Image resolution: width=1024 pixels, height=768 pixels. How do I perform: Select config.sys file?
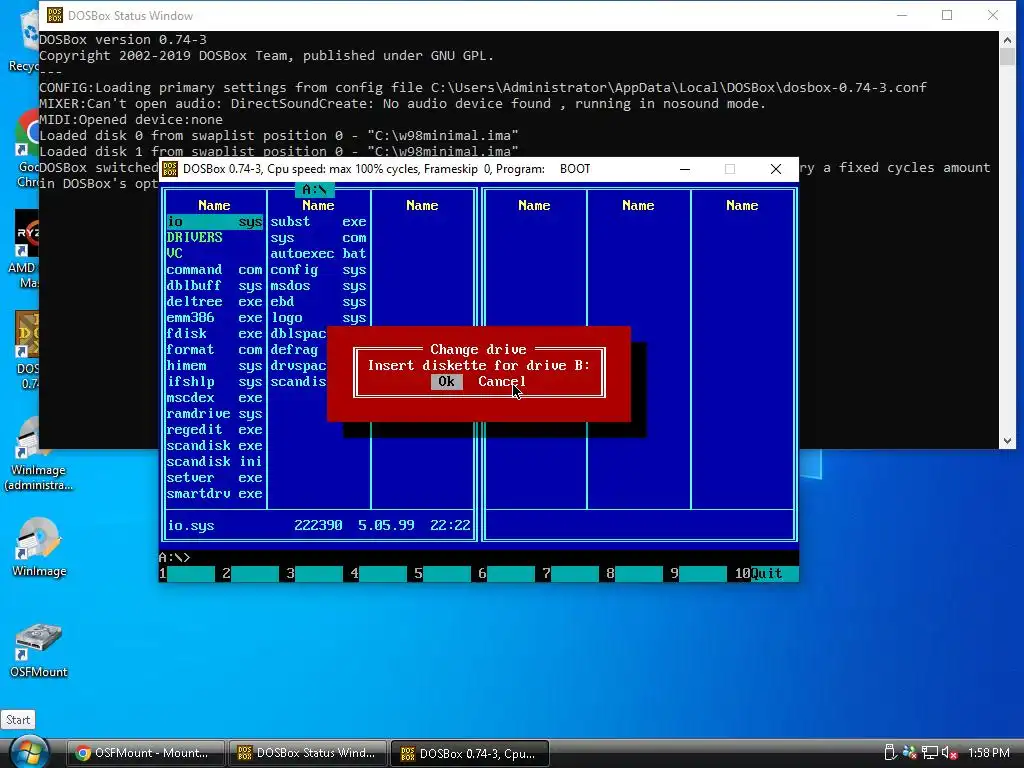[x=319, y=270]
